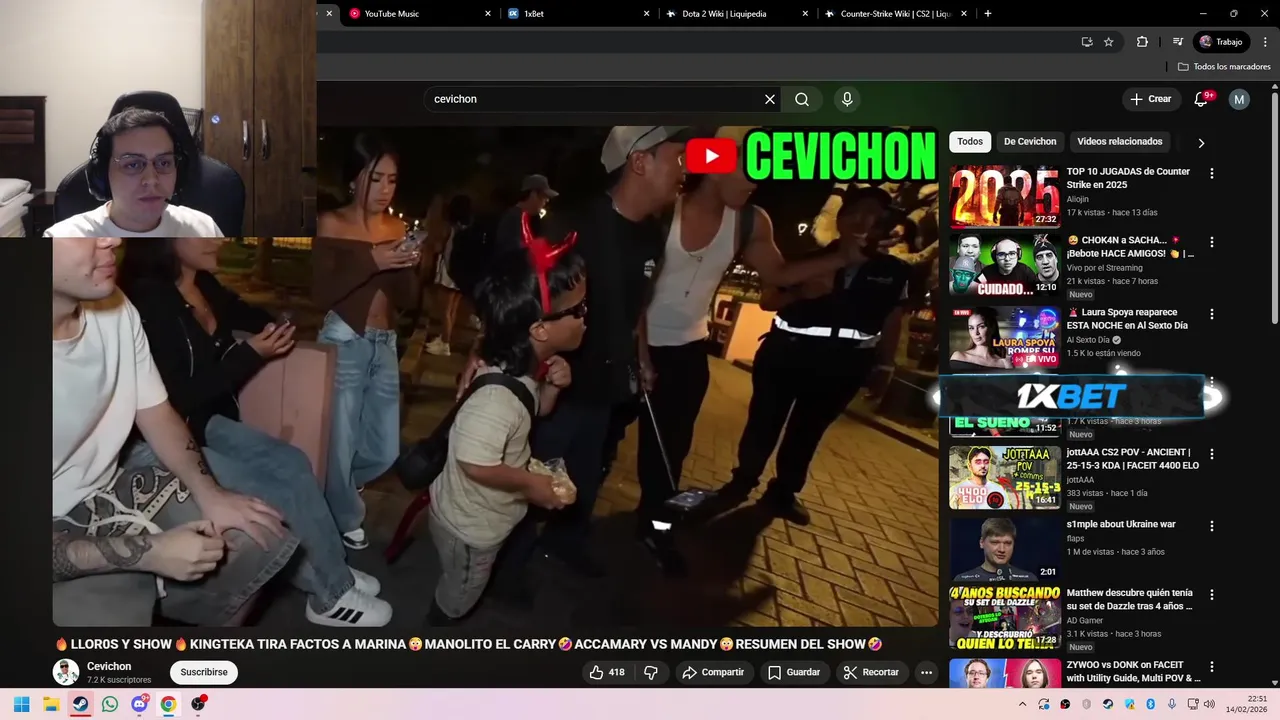Open CHOK4N a SACHA video thumbnail
Image resolution: width=1280 pixels, height=720 pixels.
(x=1004, y=266)
